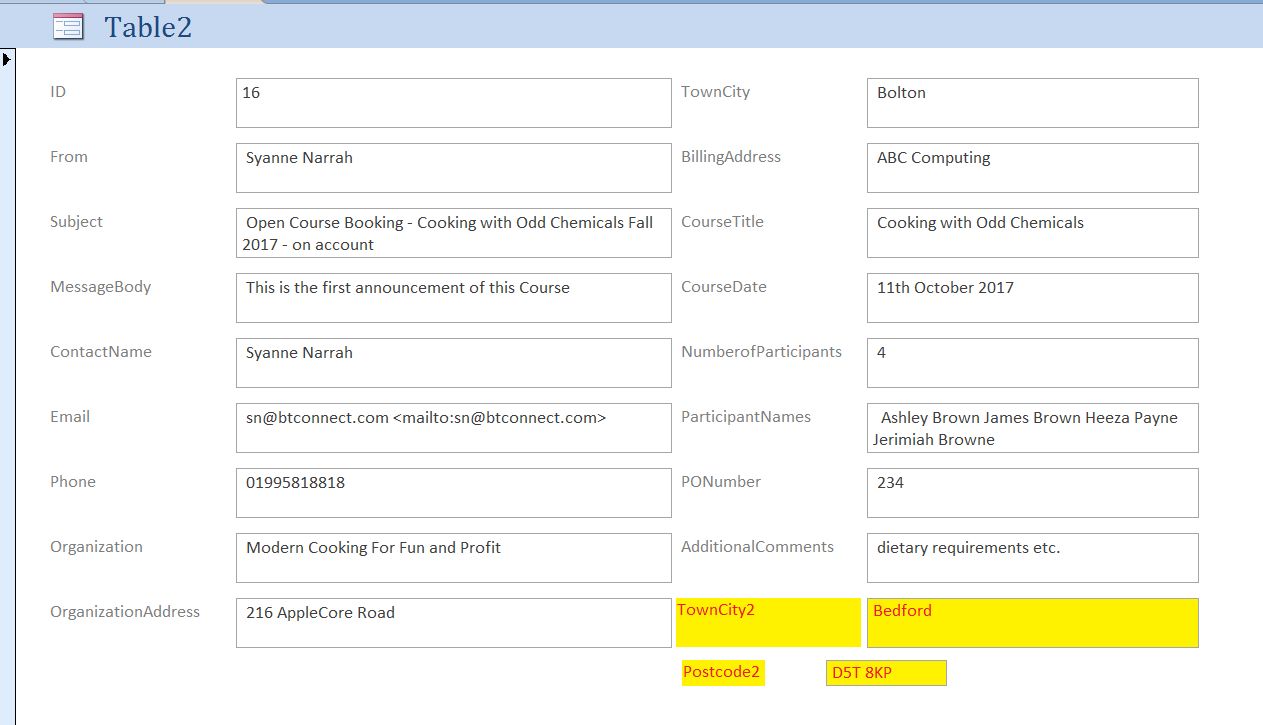This screenshot has width=1263, height=725.
Task: Click the yellow Bedford TownCity2 field
Action: pos(1033,623)
